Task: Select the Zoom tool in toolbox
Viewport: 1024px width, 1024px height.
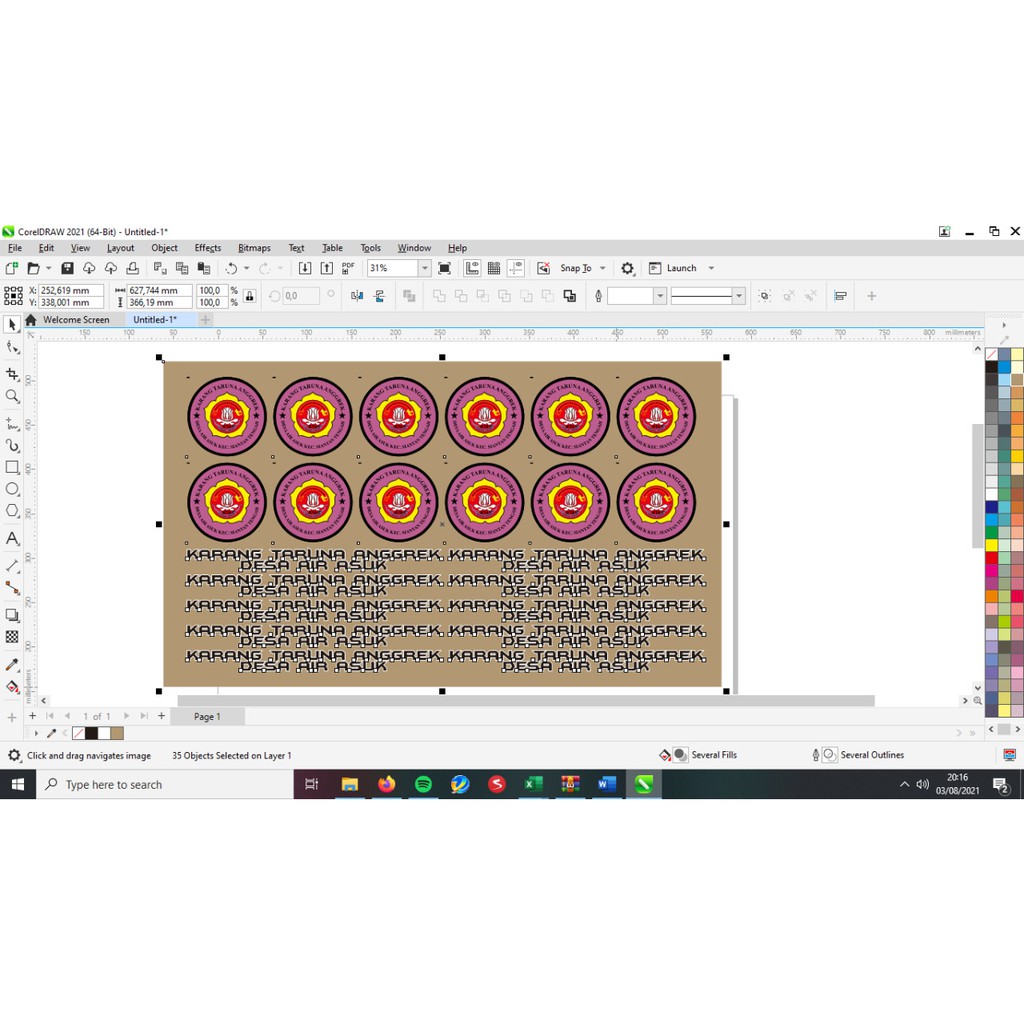Action: tap(12, 396)
